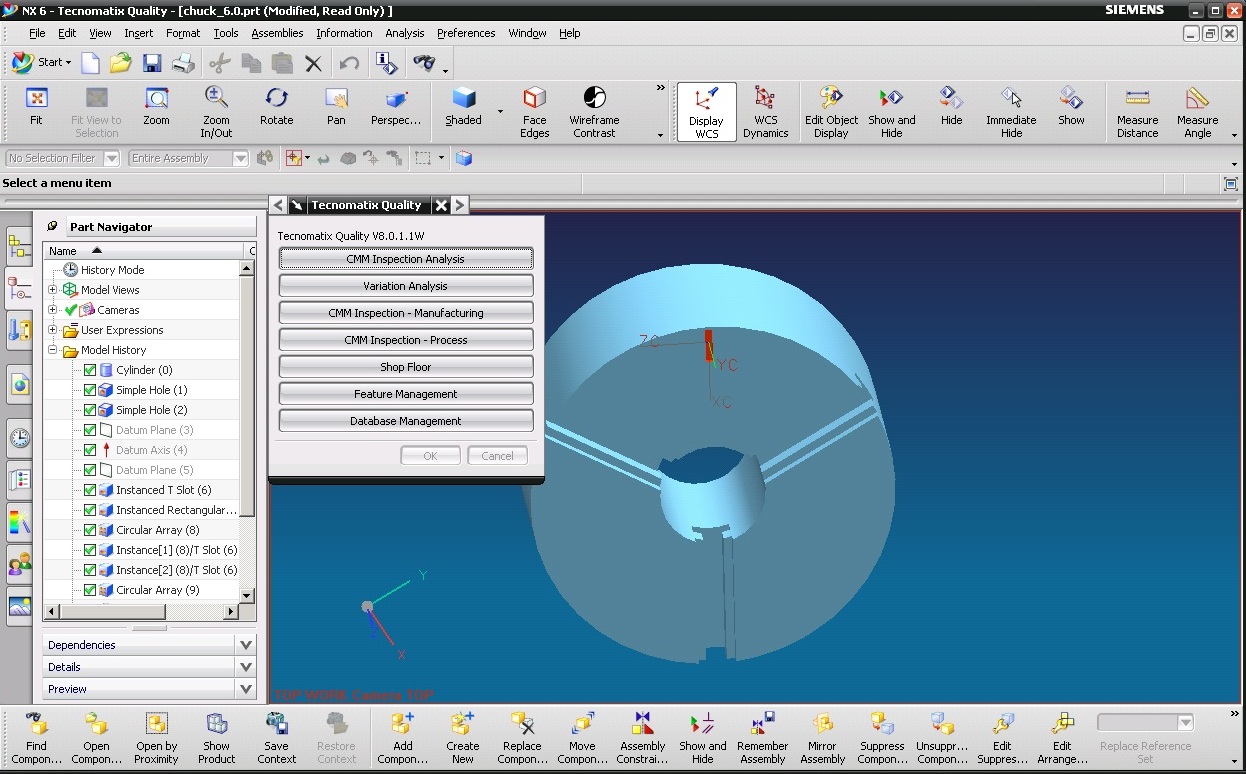
Task: Open the Start dropdown menu
Action: tap(41, 62)
